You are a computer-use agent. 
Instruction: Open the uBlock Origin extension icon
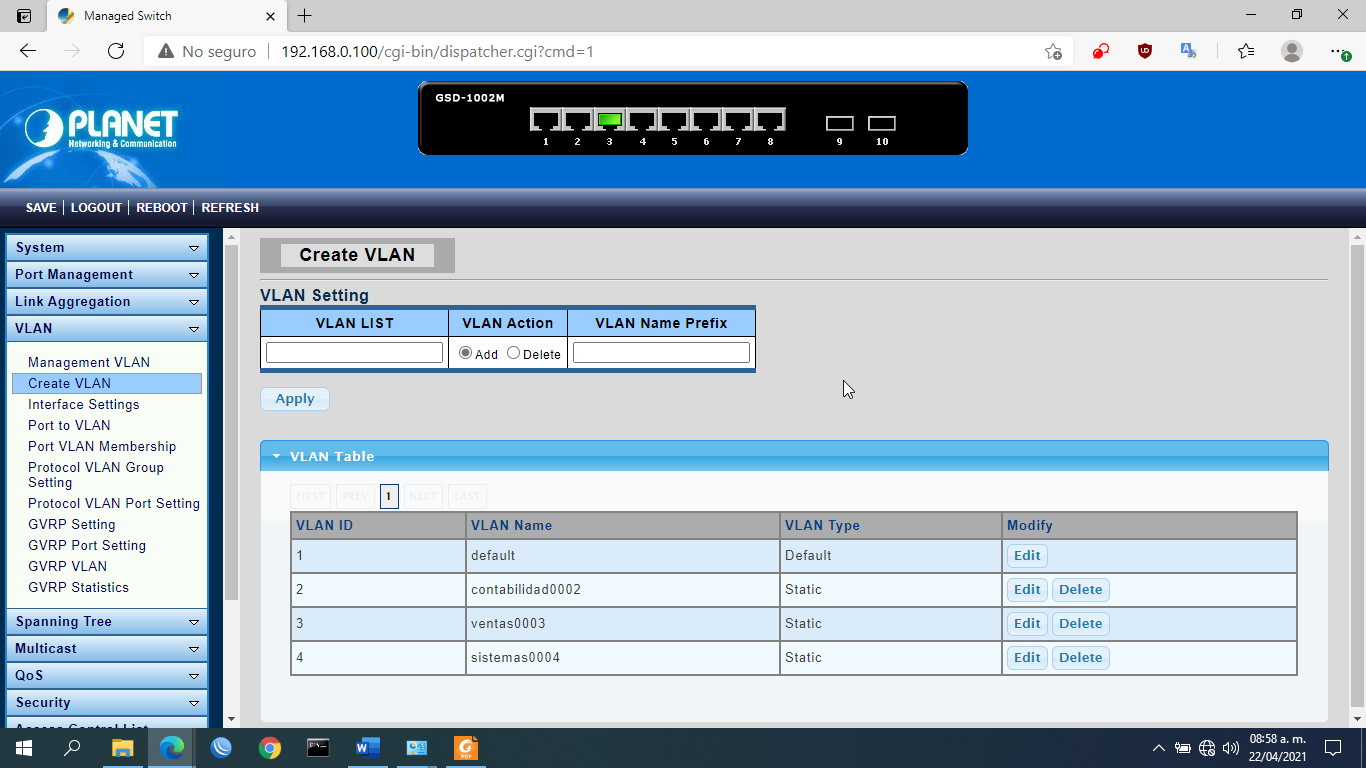click(1145, 51)
